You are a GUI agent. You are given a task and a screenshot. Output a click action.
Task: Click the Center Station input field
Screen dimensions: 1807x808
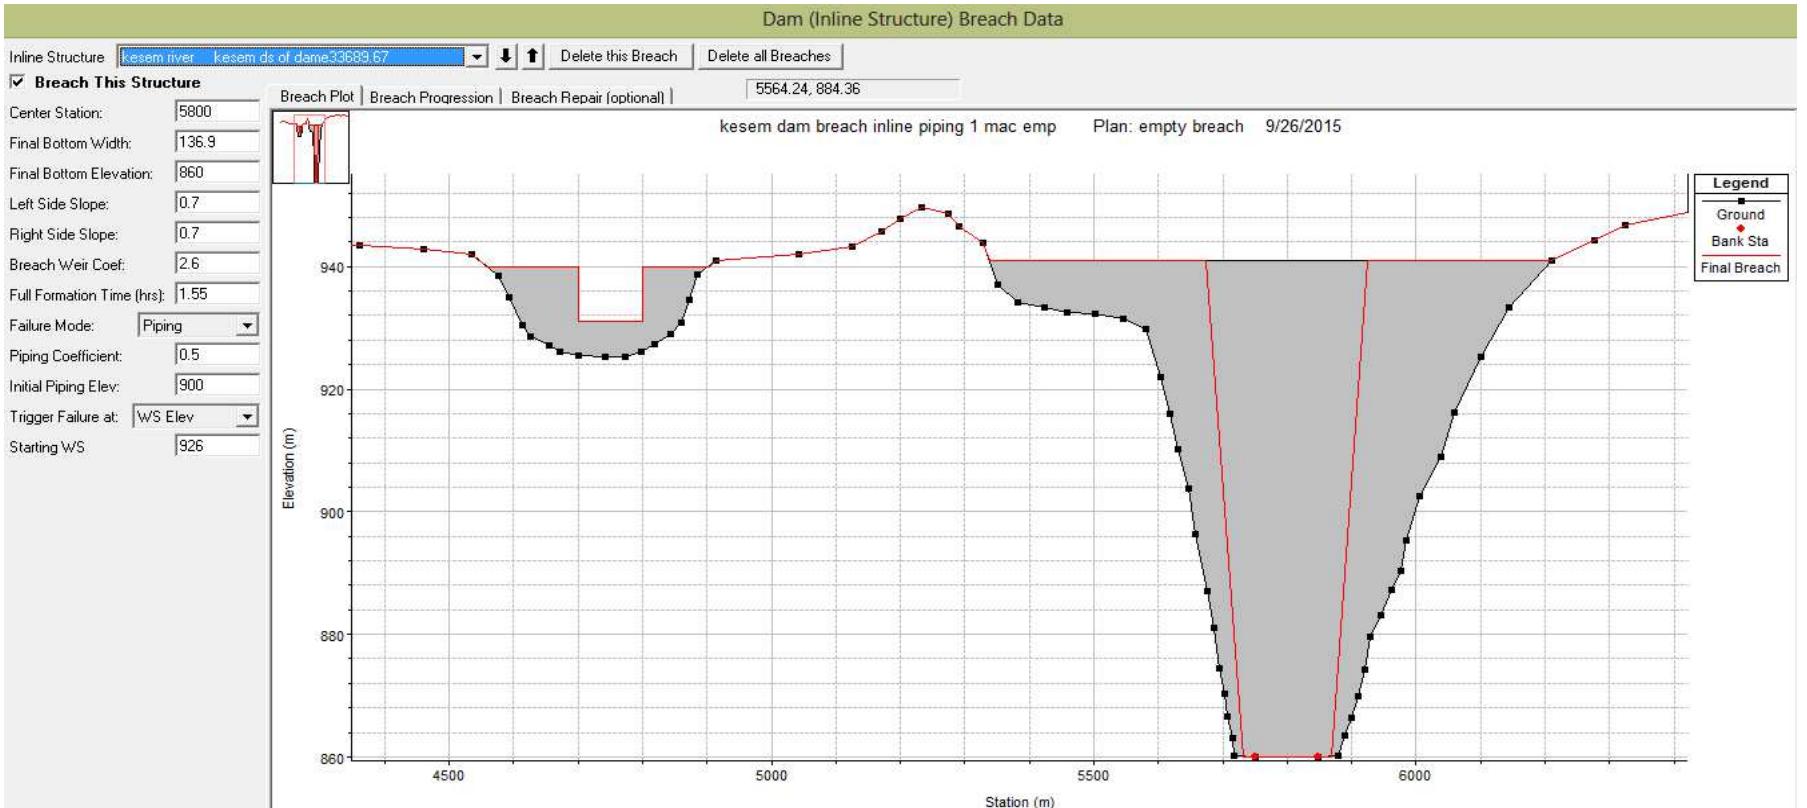217,112
